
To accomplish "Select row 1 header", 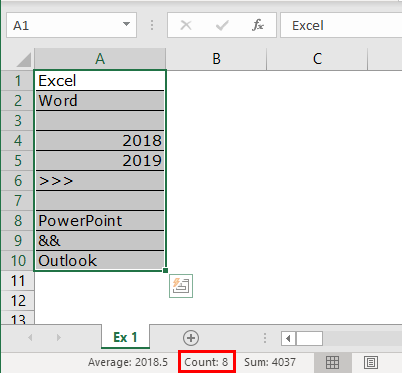I will 18,81.
